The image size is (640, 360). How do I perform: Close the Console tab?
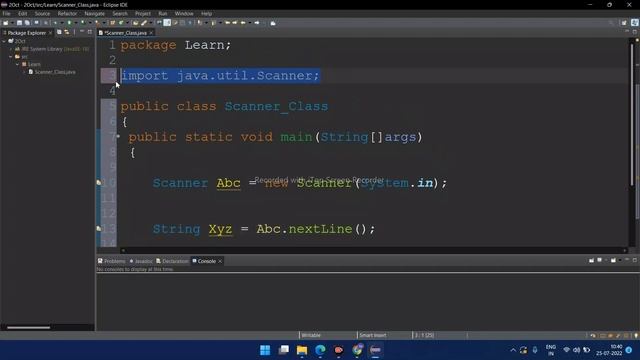tap(220, 261)
